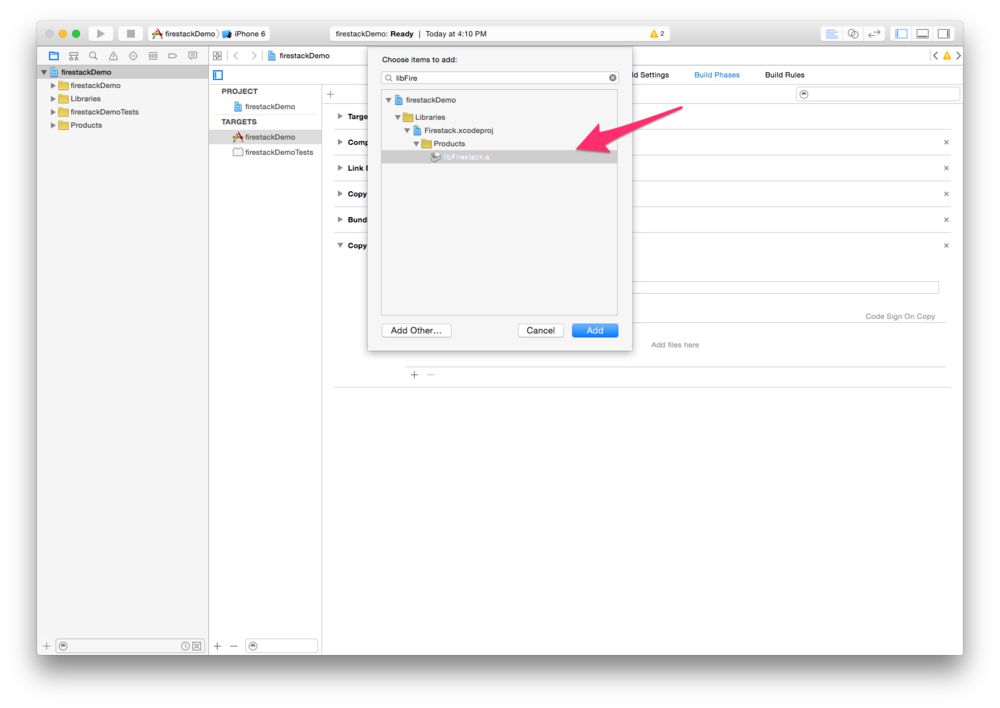Select the firestackDemo scheme
This screenshot has height=708, width=1000.
184,34
